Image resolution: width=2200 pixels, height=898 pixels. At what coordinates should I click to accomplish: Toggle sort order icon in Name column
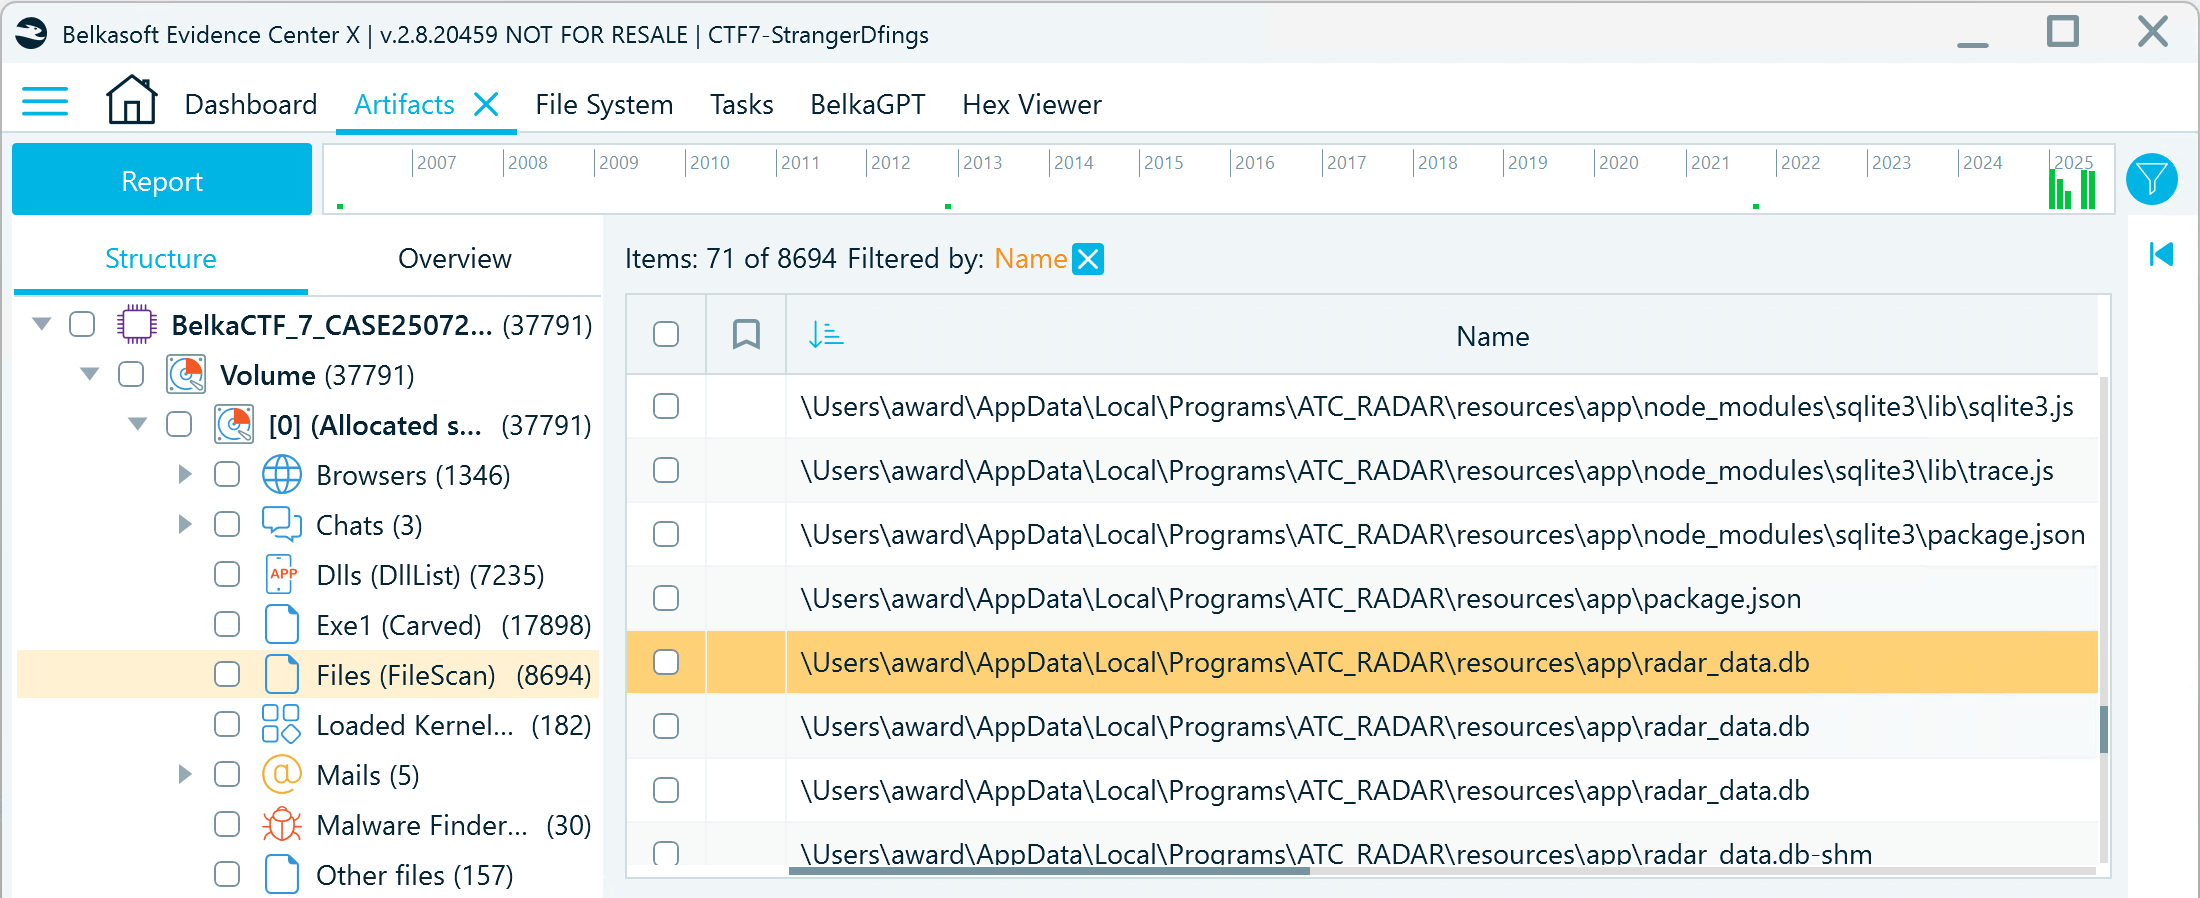point(826,334)
